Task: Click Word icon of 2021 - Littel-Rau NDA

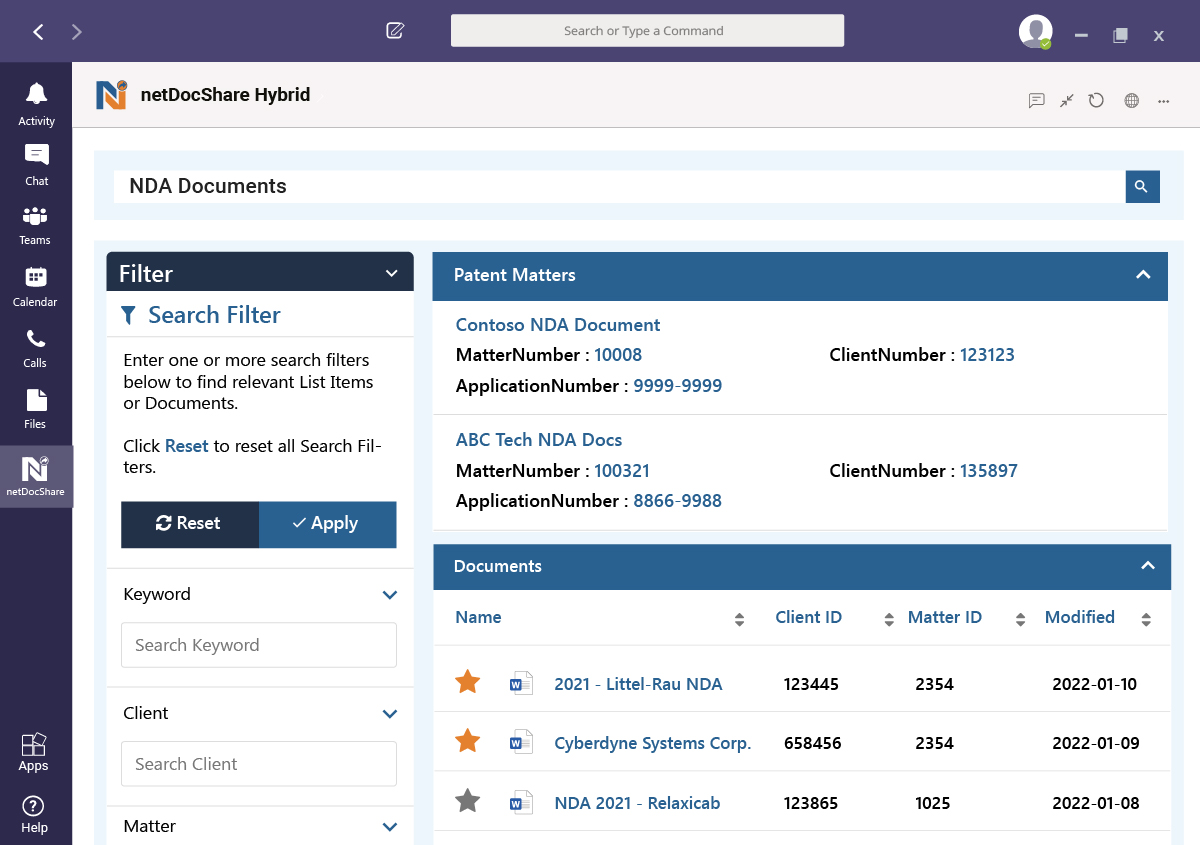Action: pos(521,683)
